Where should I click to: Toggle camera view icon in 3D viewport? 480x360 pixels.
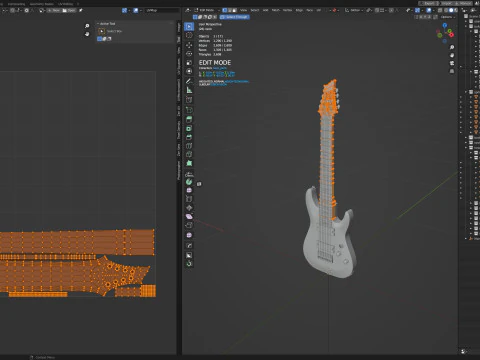pos(452,63)
